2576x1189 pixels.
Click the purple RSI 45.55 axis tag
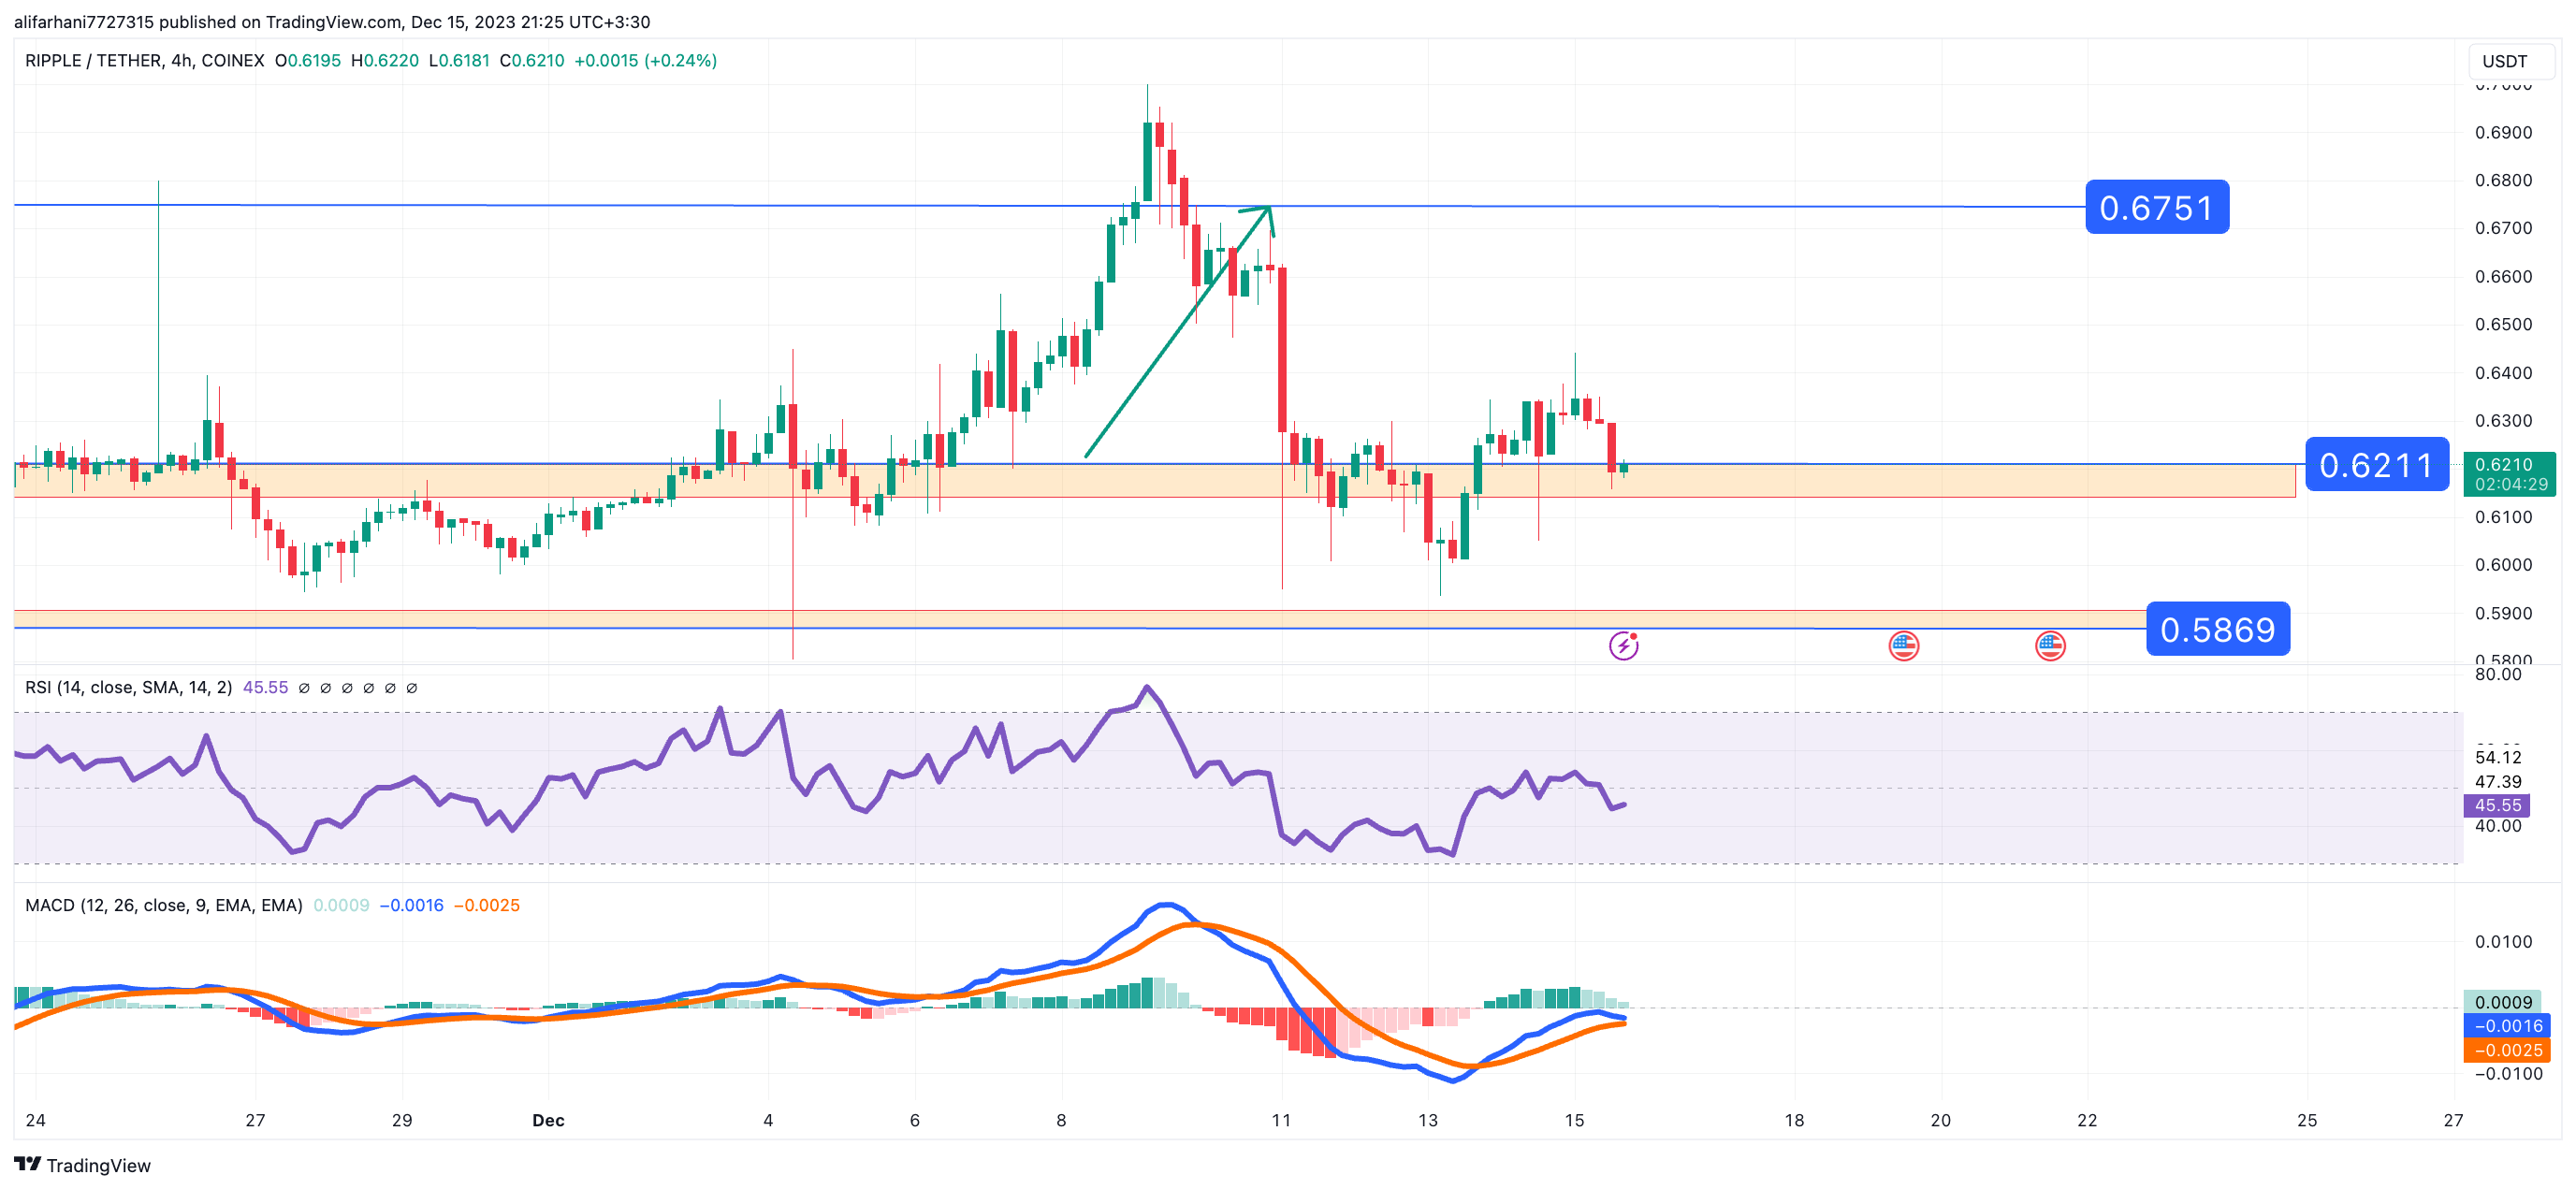(2497, 805)
